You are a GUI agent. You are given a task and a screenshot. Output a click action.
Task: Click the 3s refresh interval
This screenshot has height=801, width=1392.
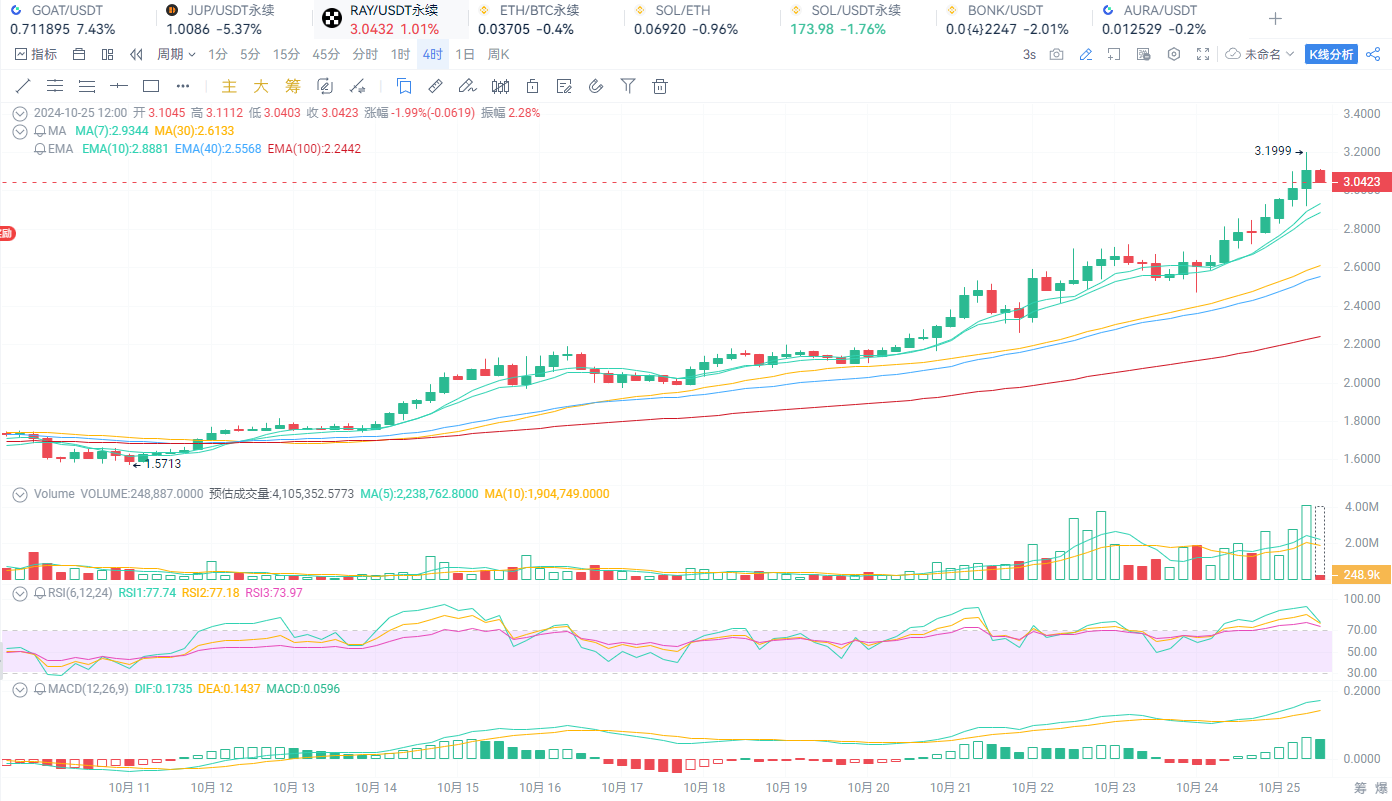click(1029, 54)
